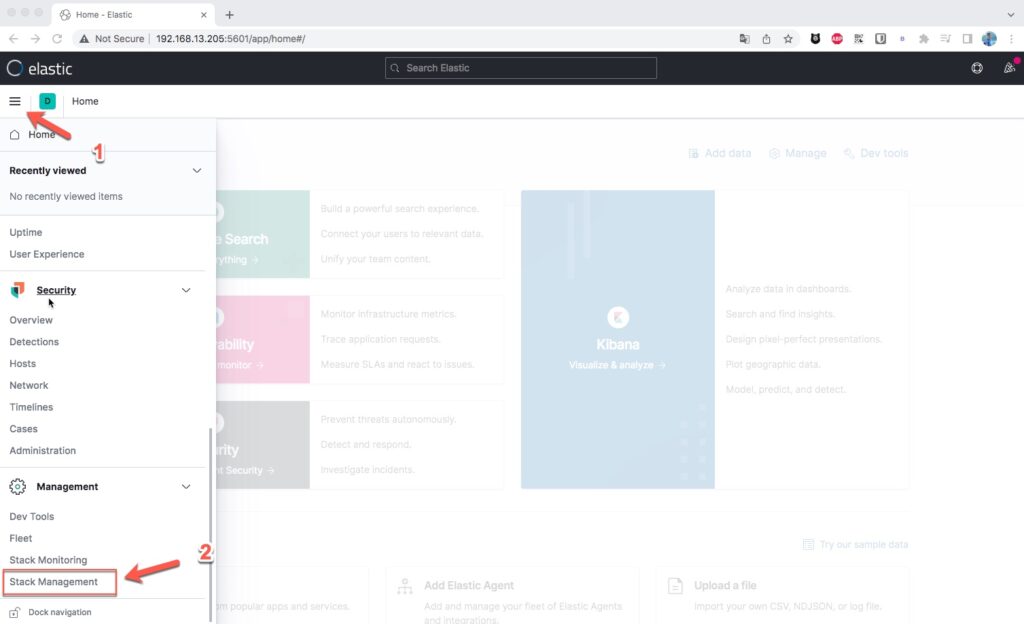Open the Kibana Visualize & analyze card
1024x624 pixels.
(x=618, y=339)
